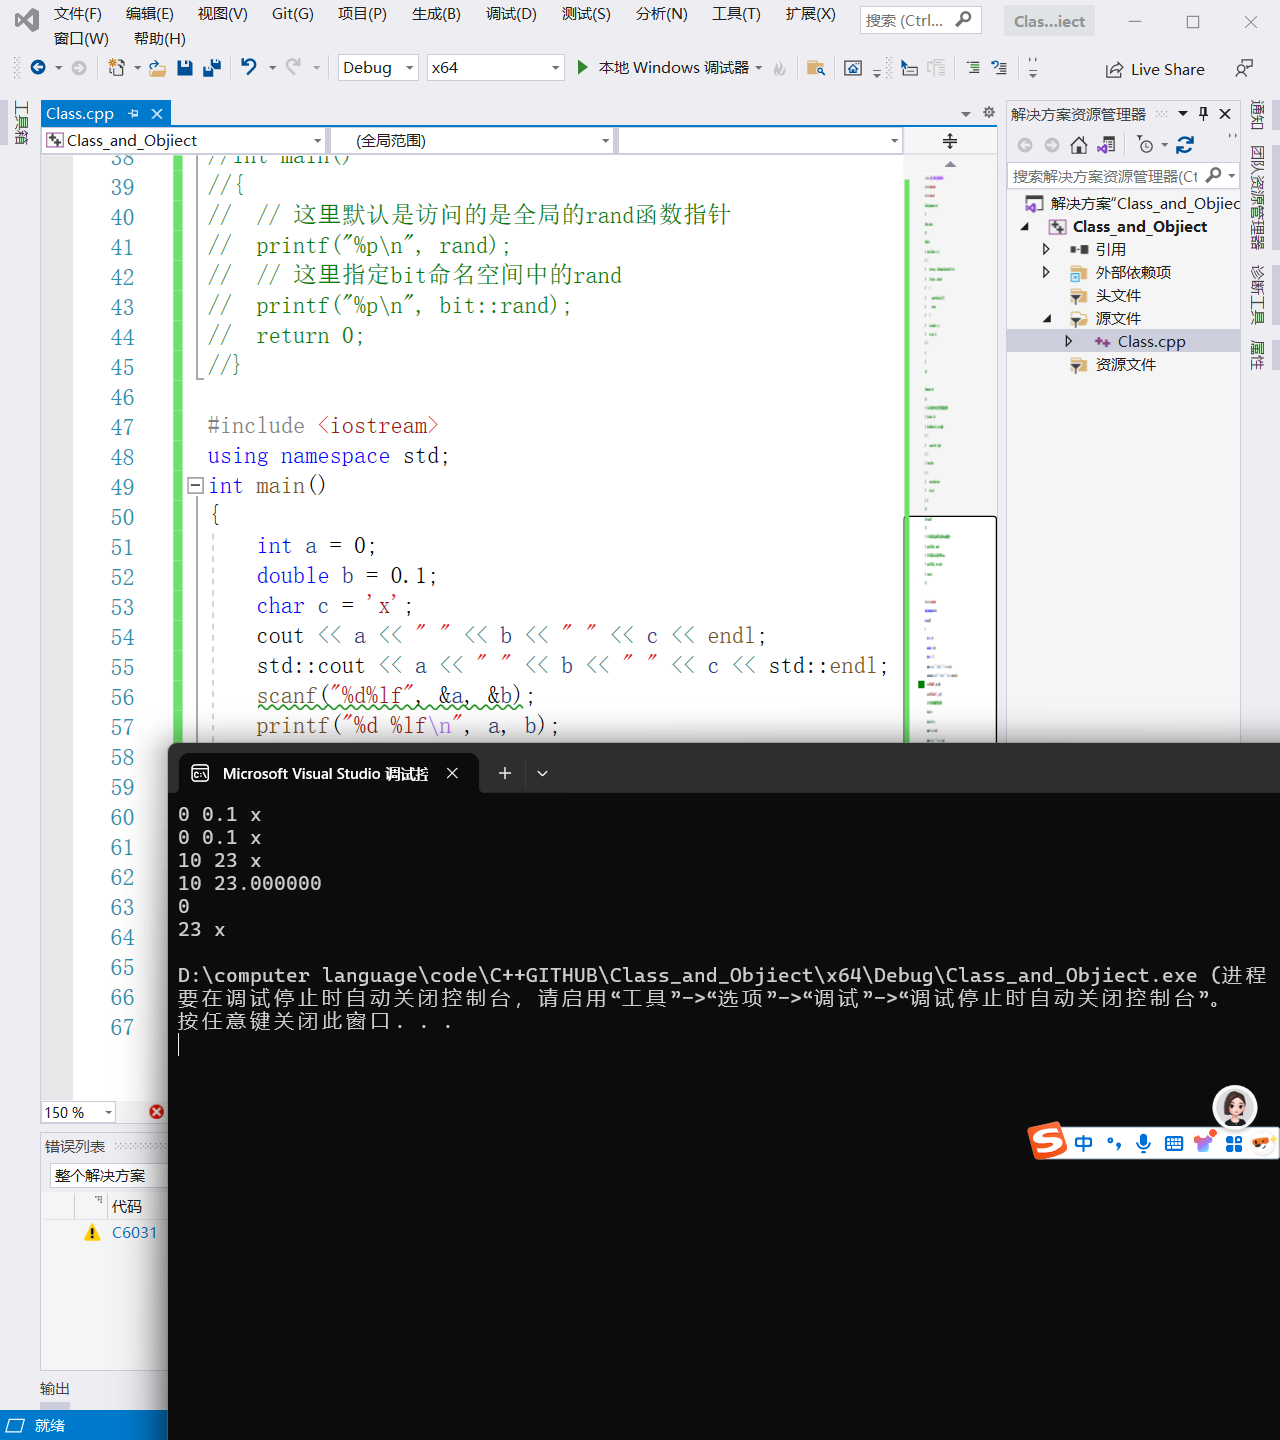The width and height of the screenshot is (1280, 1440).
Task: Collapse the int main() code block
Action: pyautogui.click(x=196, y=486)
